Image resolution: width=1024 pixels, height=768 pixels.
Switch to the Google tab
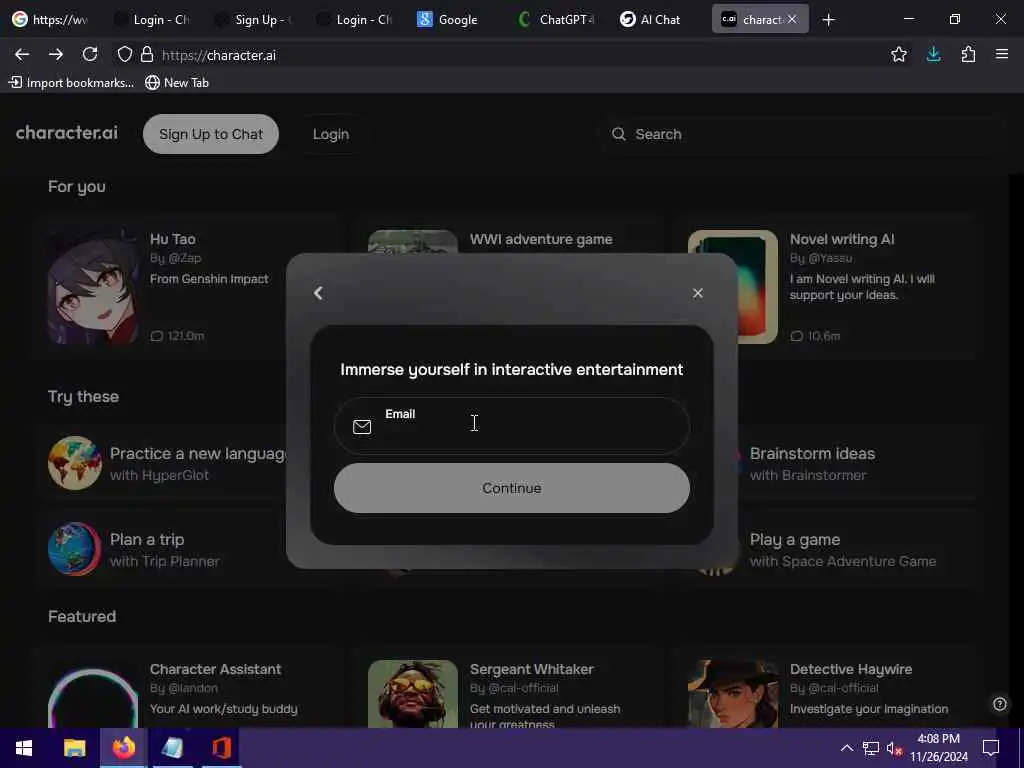coord(448,20)
